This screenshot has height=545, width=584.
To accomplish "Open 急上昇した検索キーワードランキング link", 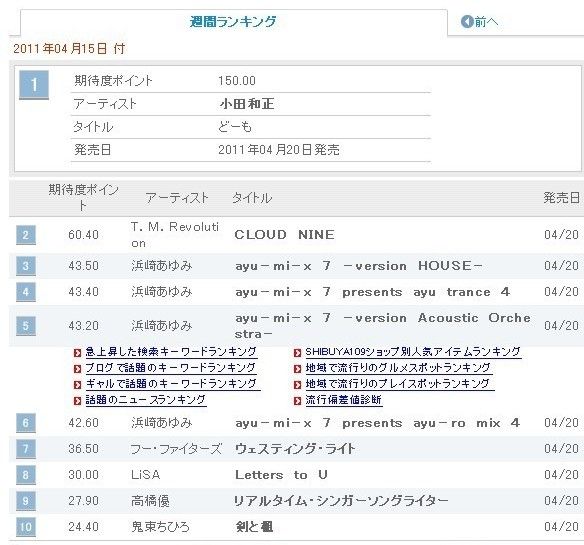I will (171, 352).
